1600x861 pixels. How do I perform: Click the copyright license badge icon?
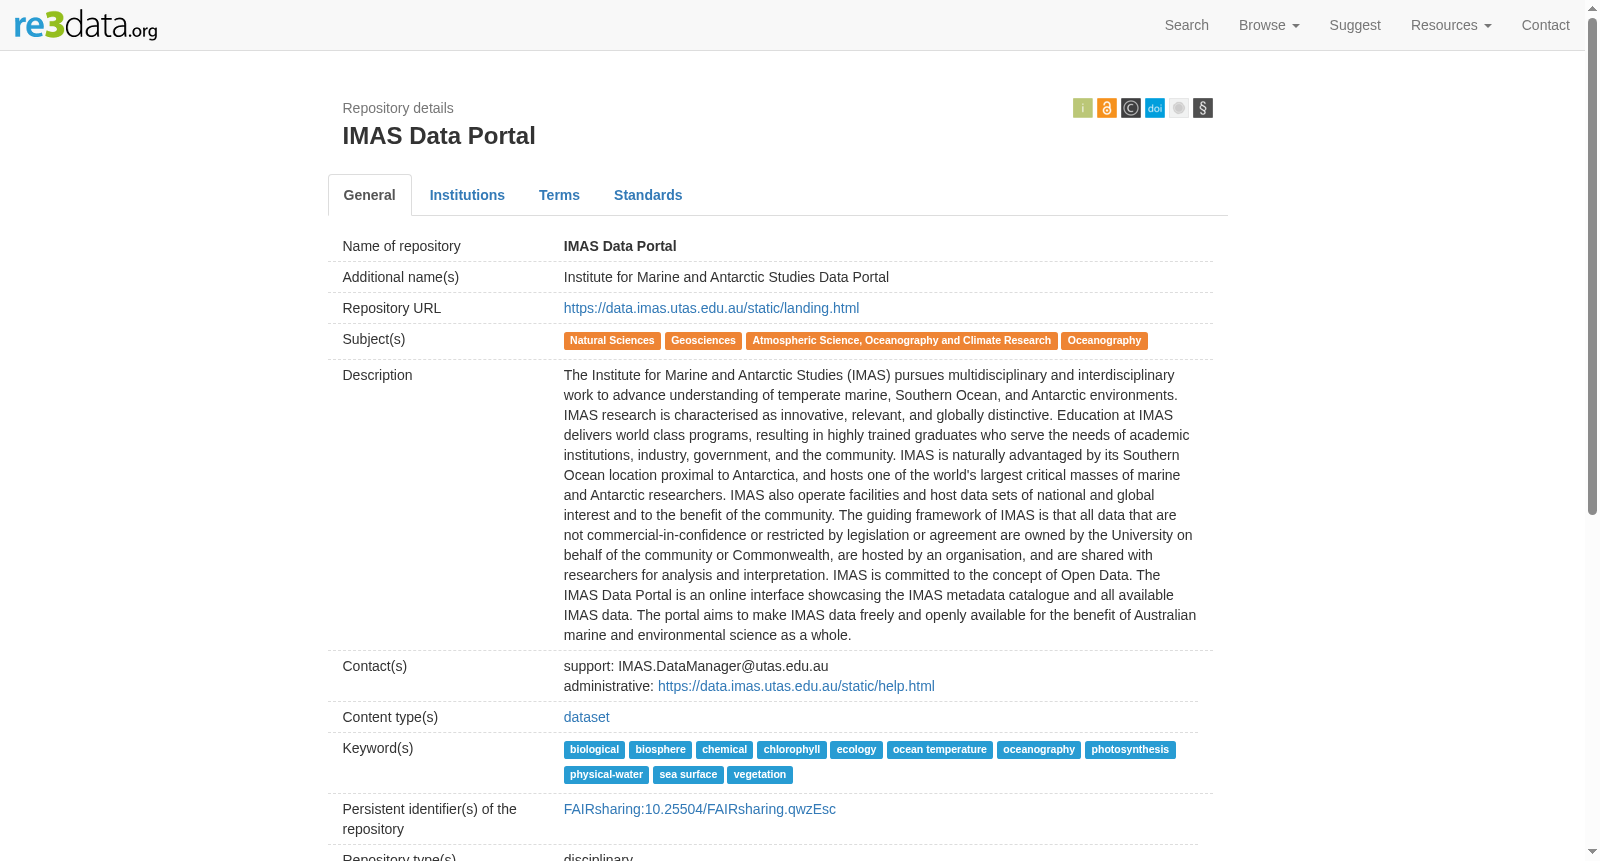1131,108
